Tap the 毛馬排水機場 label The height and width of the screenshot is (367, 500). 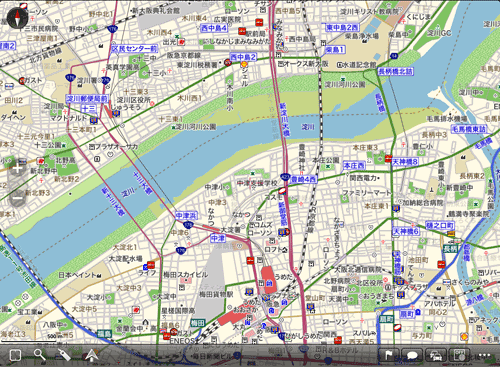[x=447, y=118]
